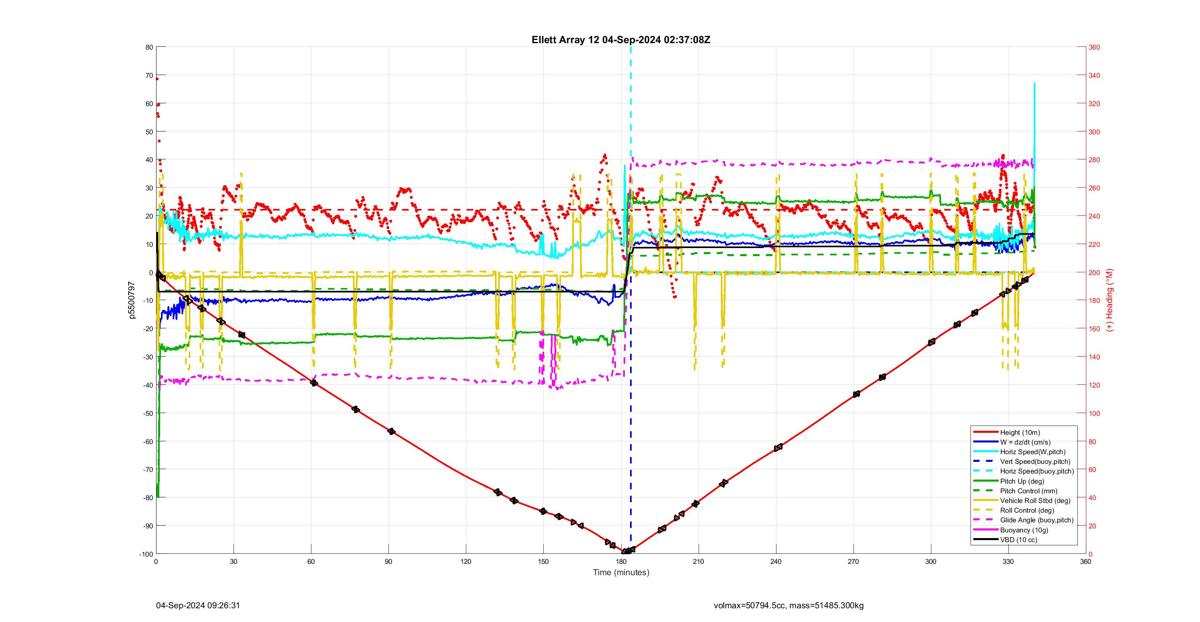Click the 'volmax=50794.5cc, mass=51485.300kg' footer text

coord(789,605)
